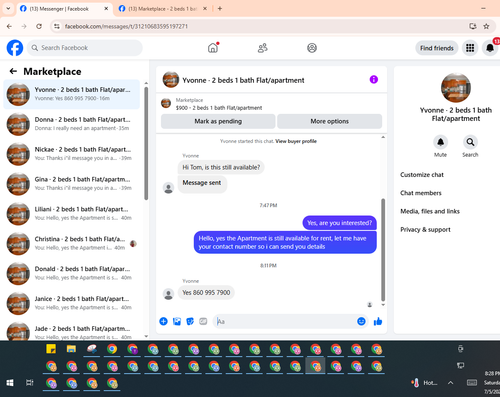
Task: Open the Profile icon in top navigation
Action: pyautogui.click(x=312, y=48)
